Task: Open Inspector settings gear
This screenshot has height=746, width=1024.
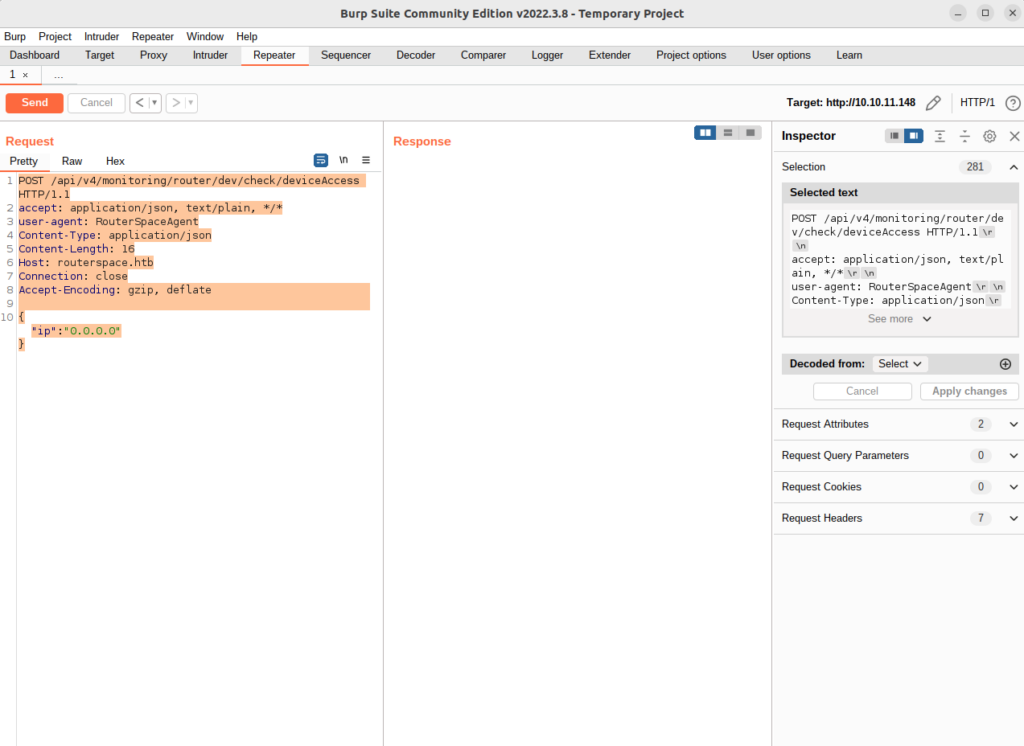Action: 989,136
